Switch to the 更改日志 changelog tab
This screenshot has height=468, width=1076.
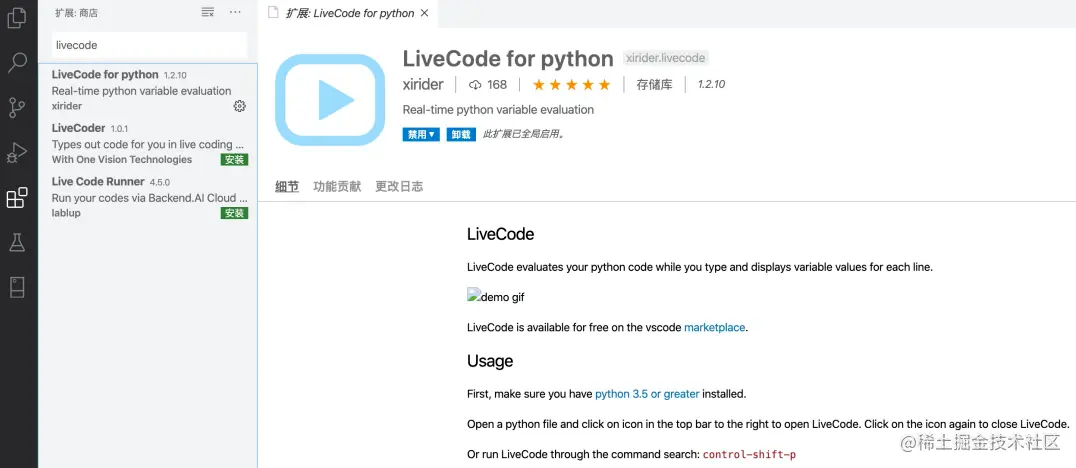point(399,186)
